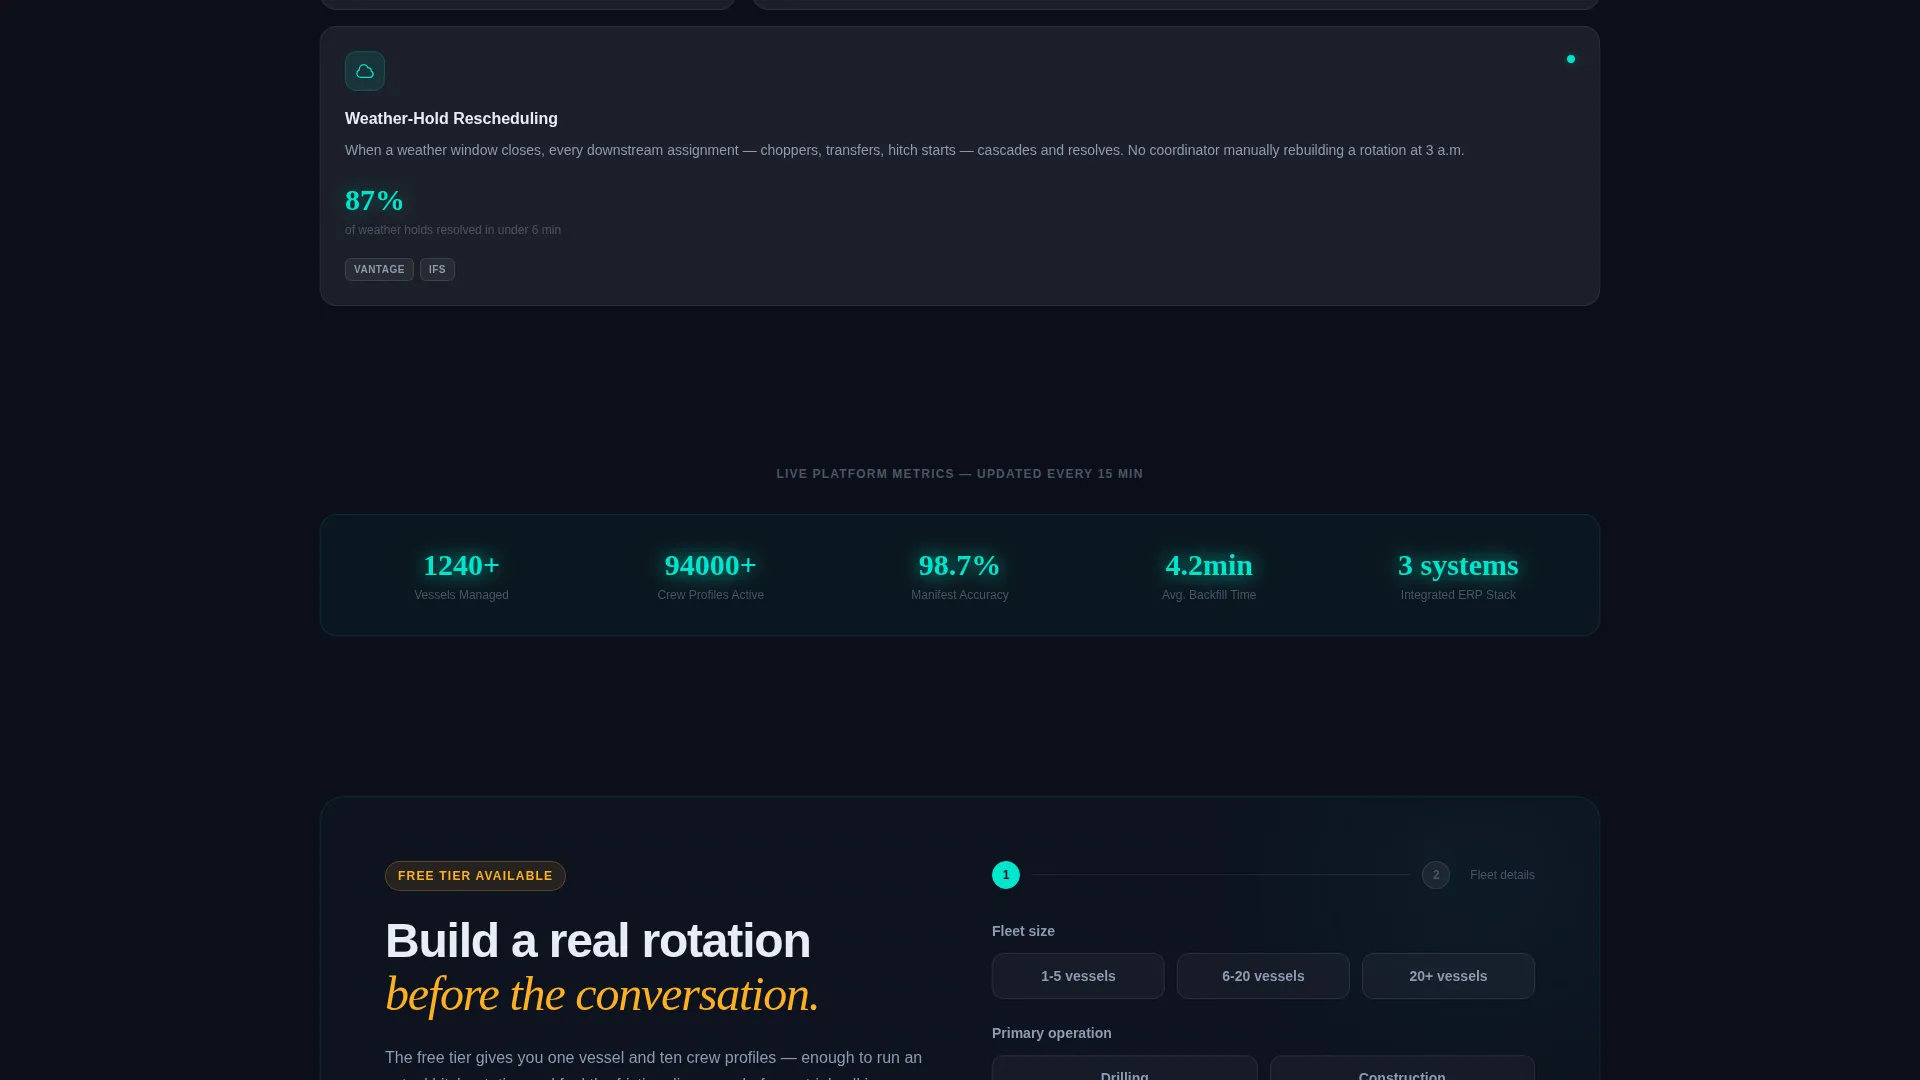The height and width of the screenshot is (1080, 1920).
Task: Click the 3 systems Integrated ERP Stack metric
Action: (x=1458, y=576)
